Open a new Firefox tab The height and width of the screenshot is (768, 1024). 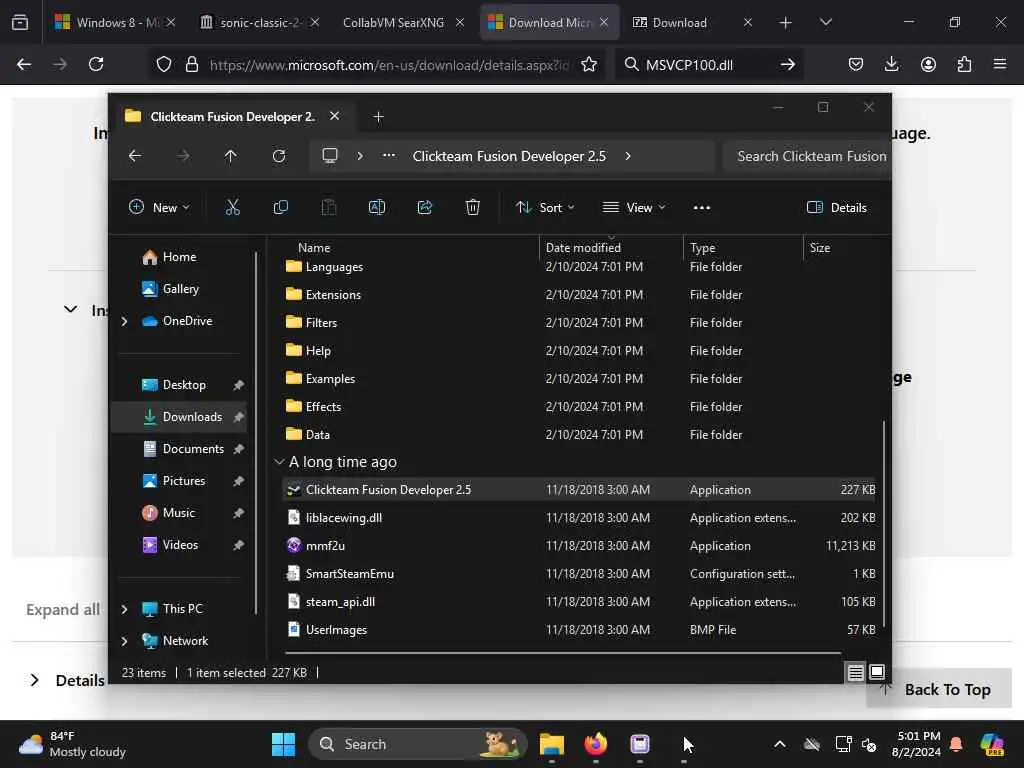(786, 22)
